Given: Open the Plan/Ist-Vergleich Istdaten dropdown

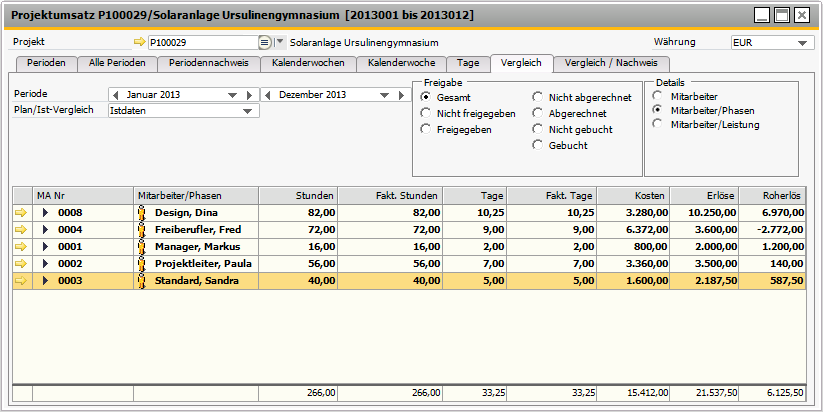Looking at the screenshot, I should click(x=247, y=111).
